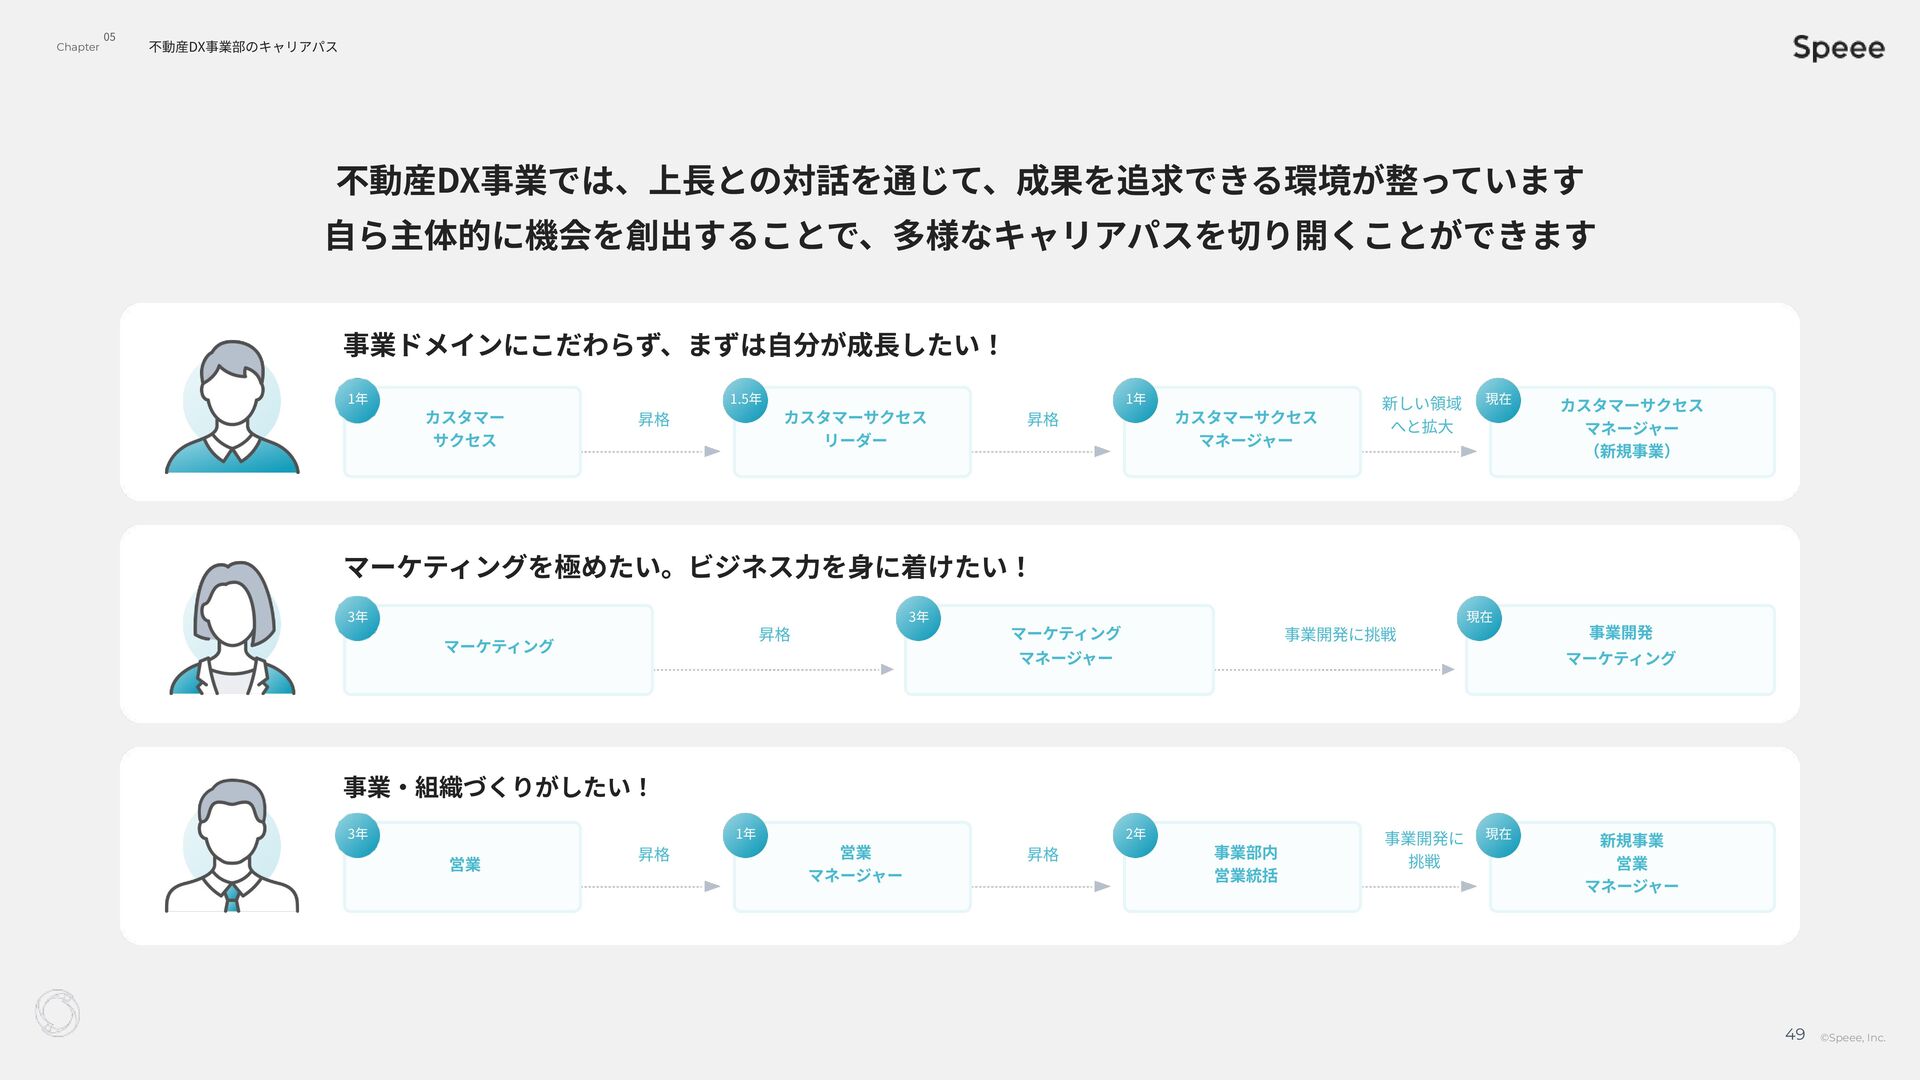Click the male avatar wearing a necktie
Viewport: 1920px width, 1080px height.
click(x=232, y=846)
